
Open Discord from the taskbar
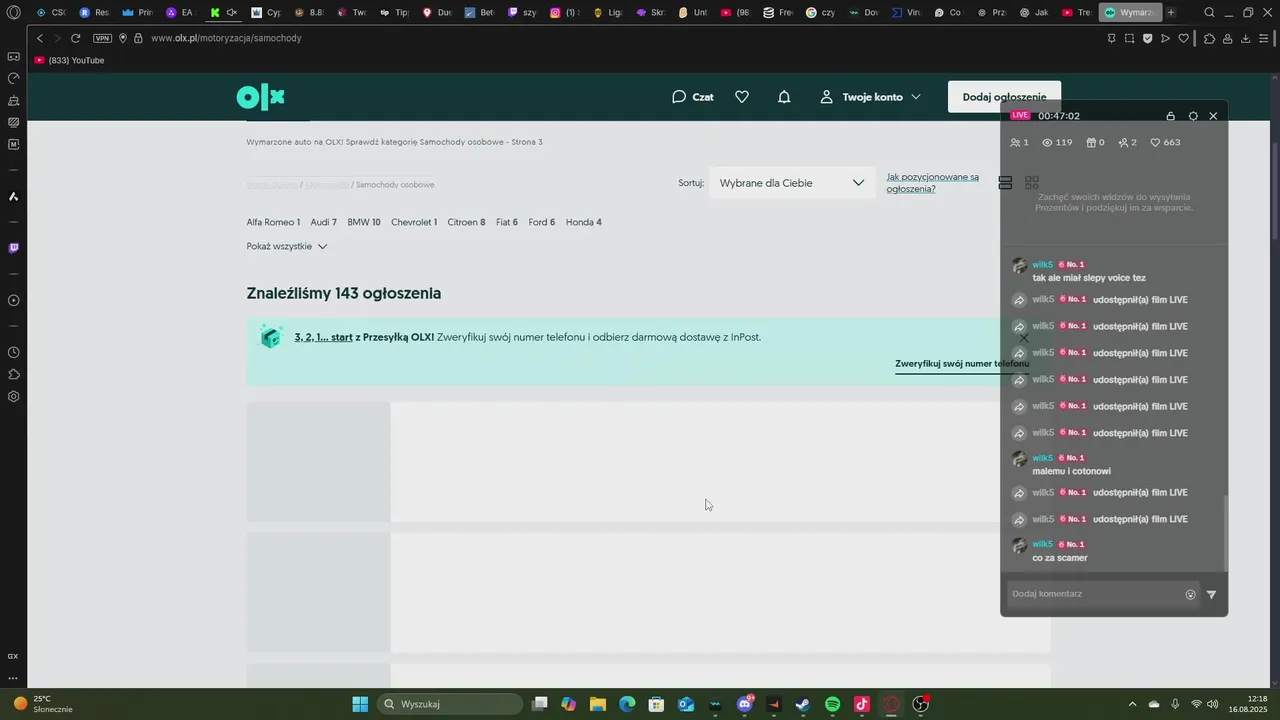point(745,704)
